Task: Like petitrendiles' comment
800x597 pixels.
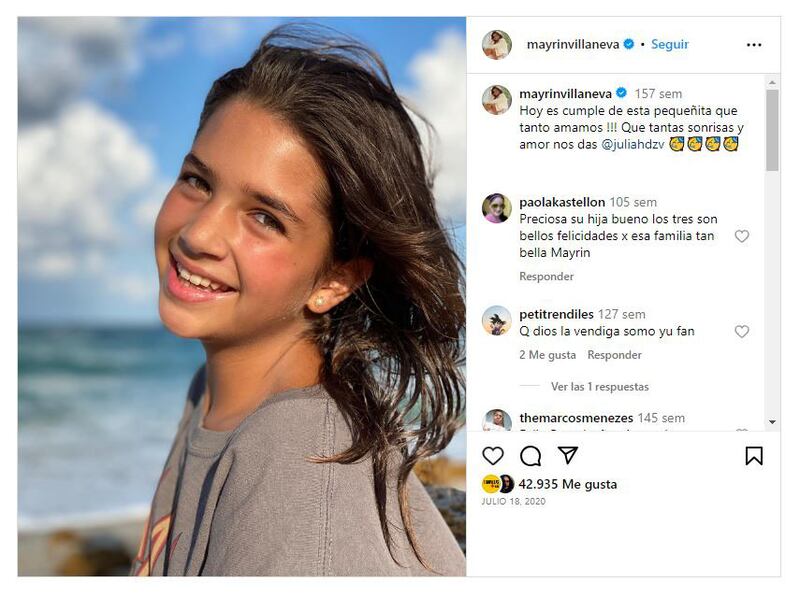Action: 742,332
